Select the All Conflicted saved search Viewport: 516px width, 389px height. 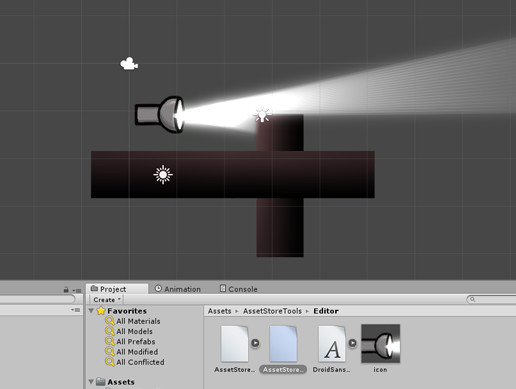click(x=140, y=362)
